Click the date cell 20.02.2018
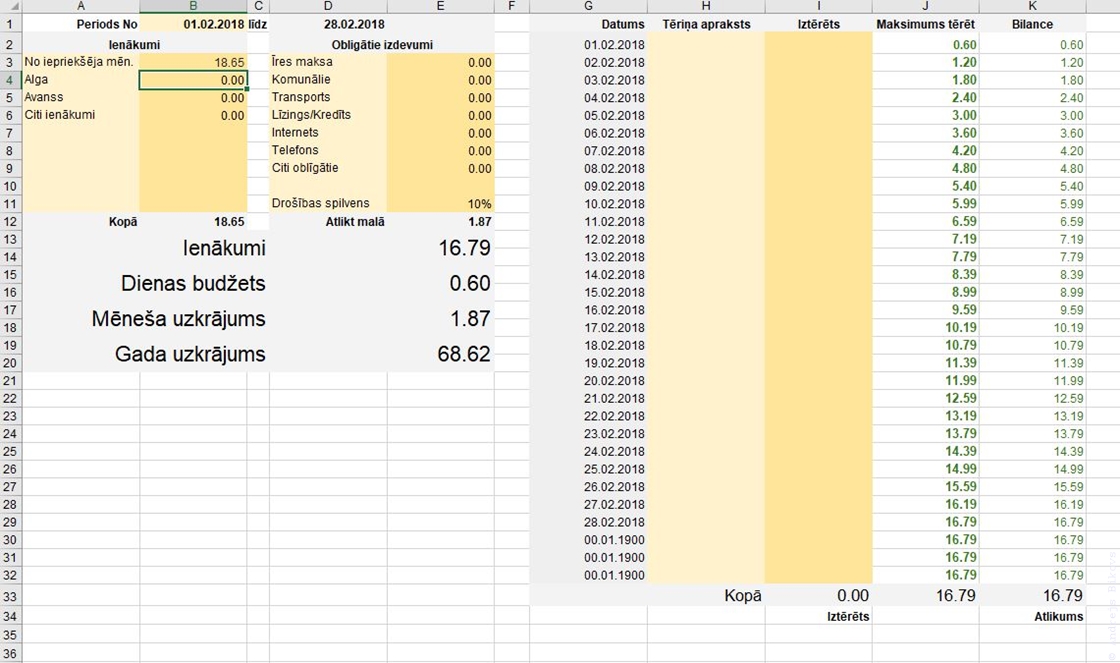This screenshot has width=1120, height=663. [x=589, y=381]
